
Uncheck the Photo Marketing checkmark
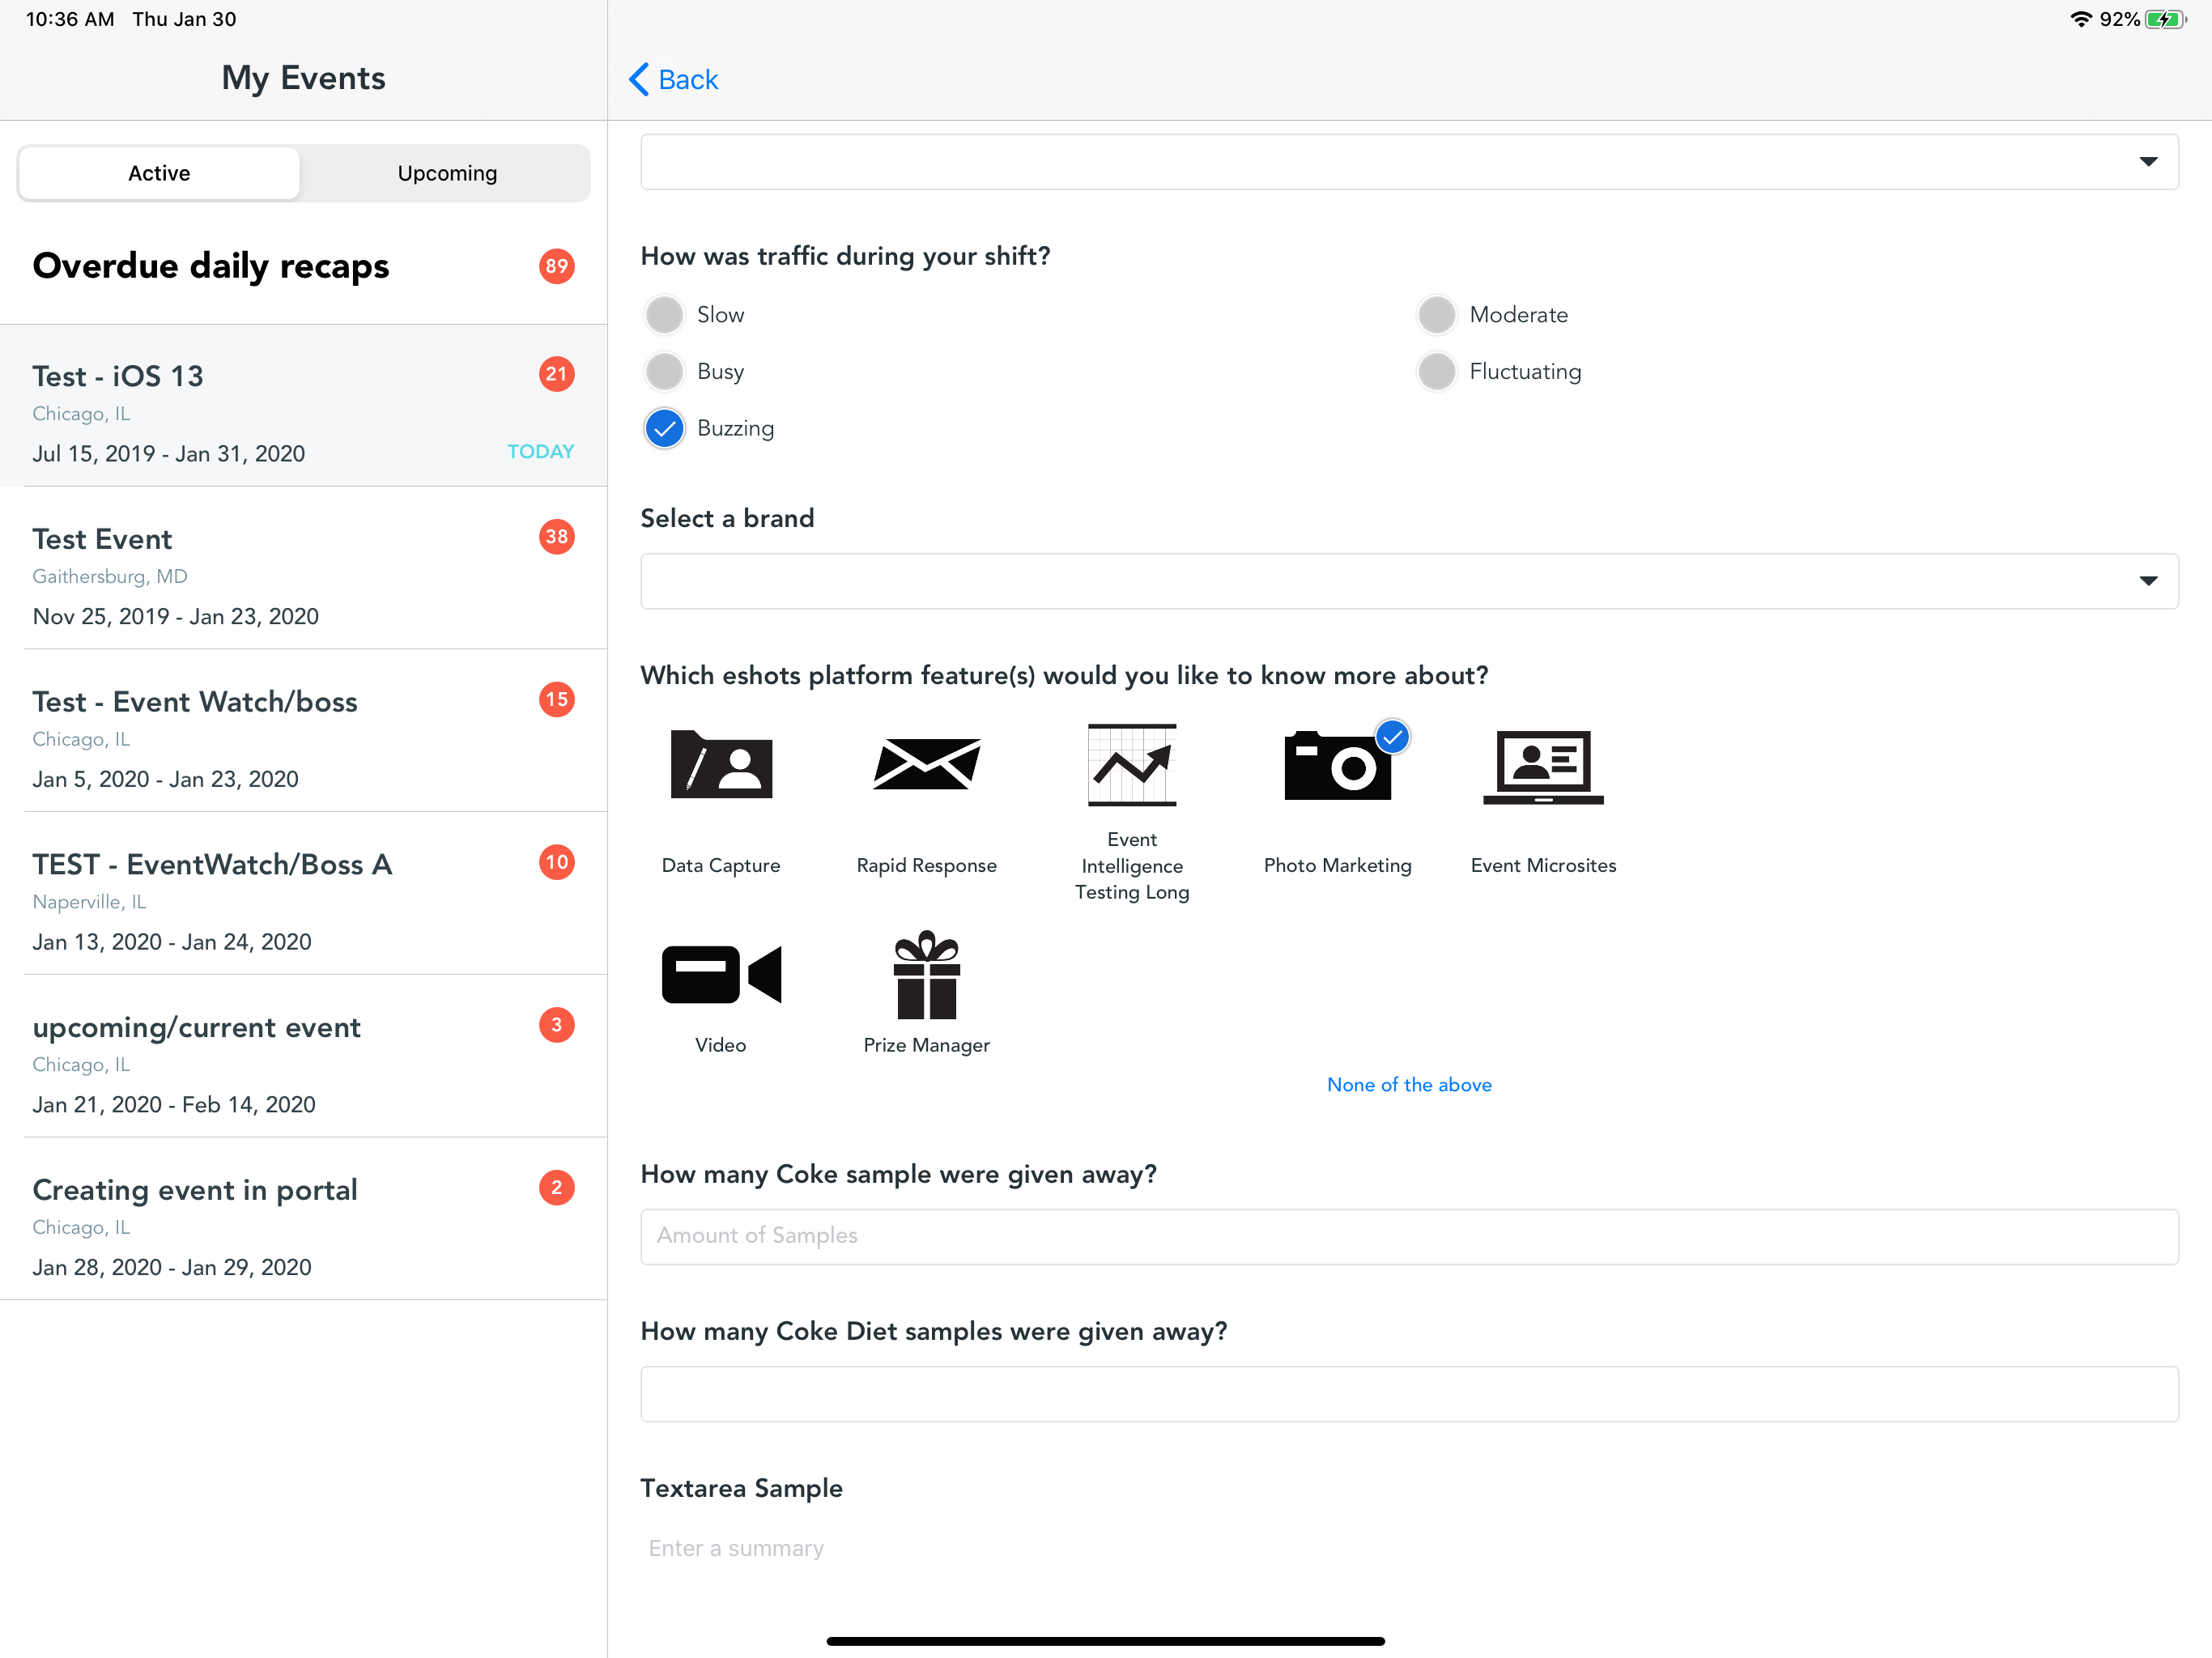pos(1393,737)
